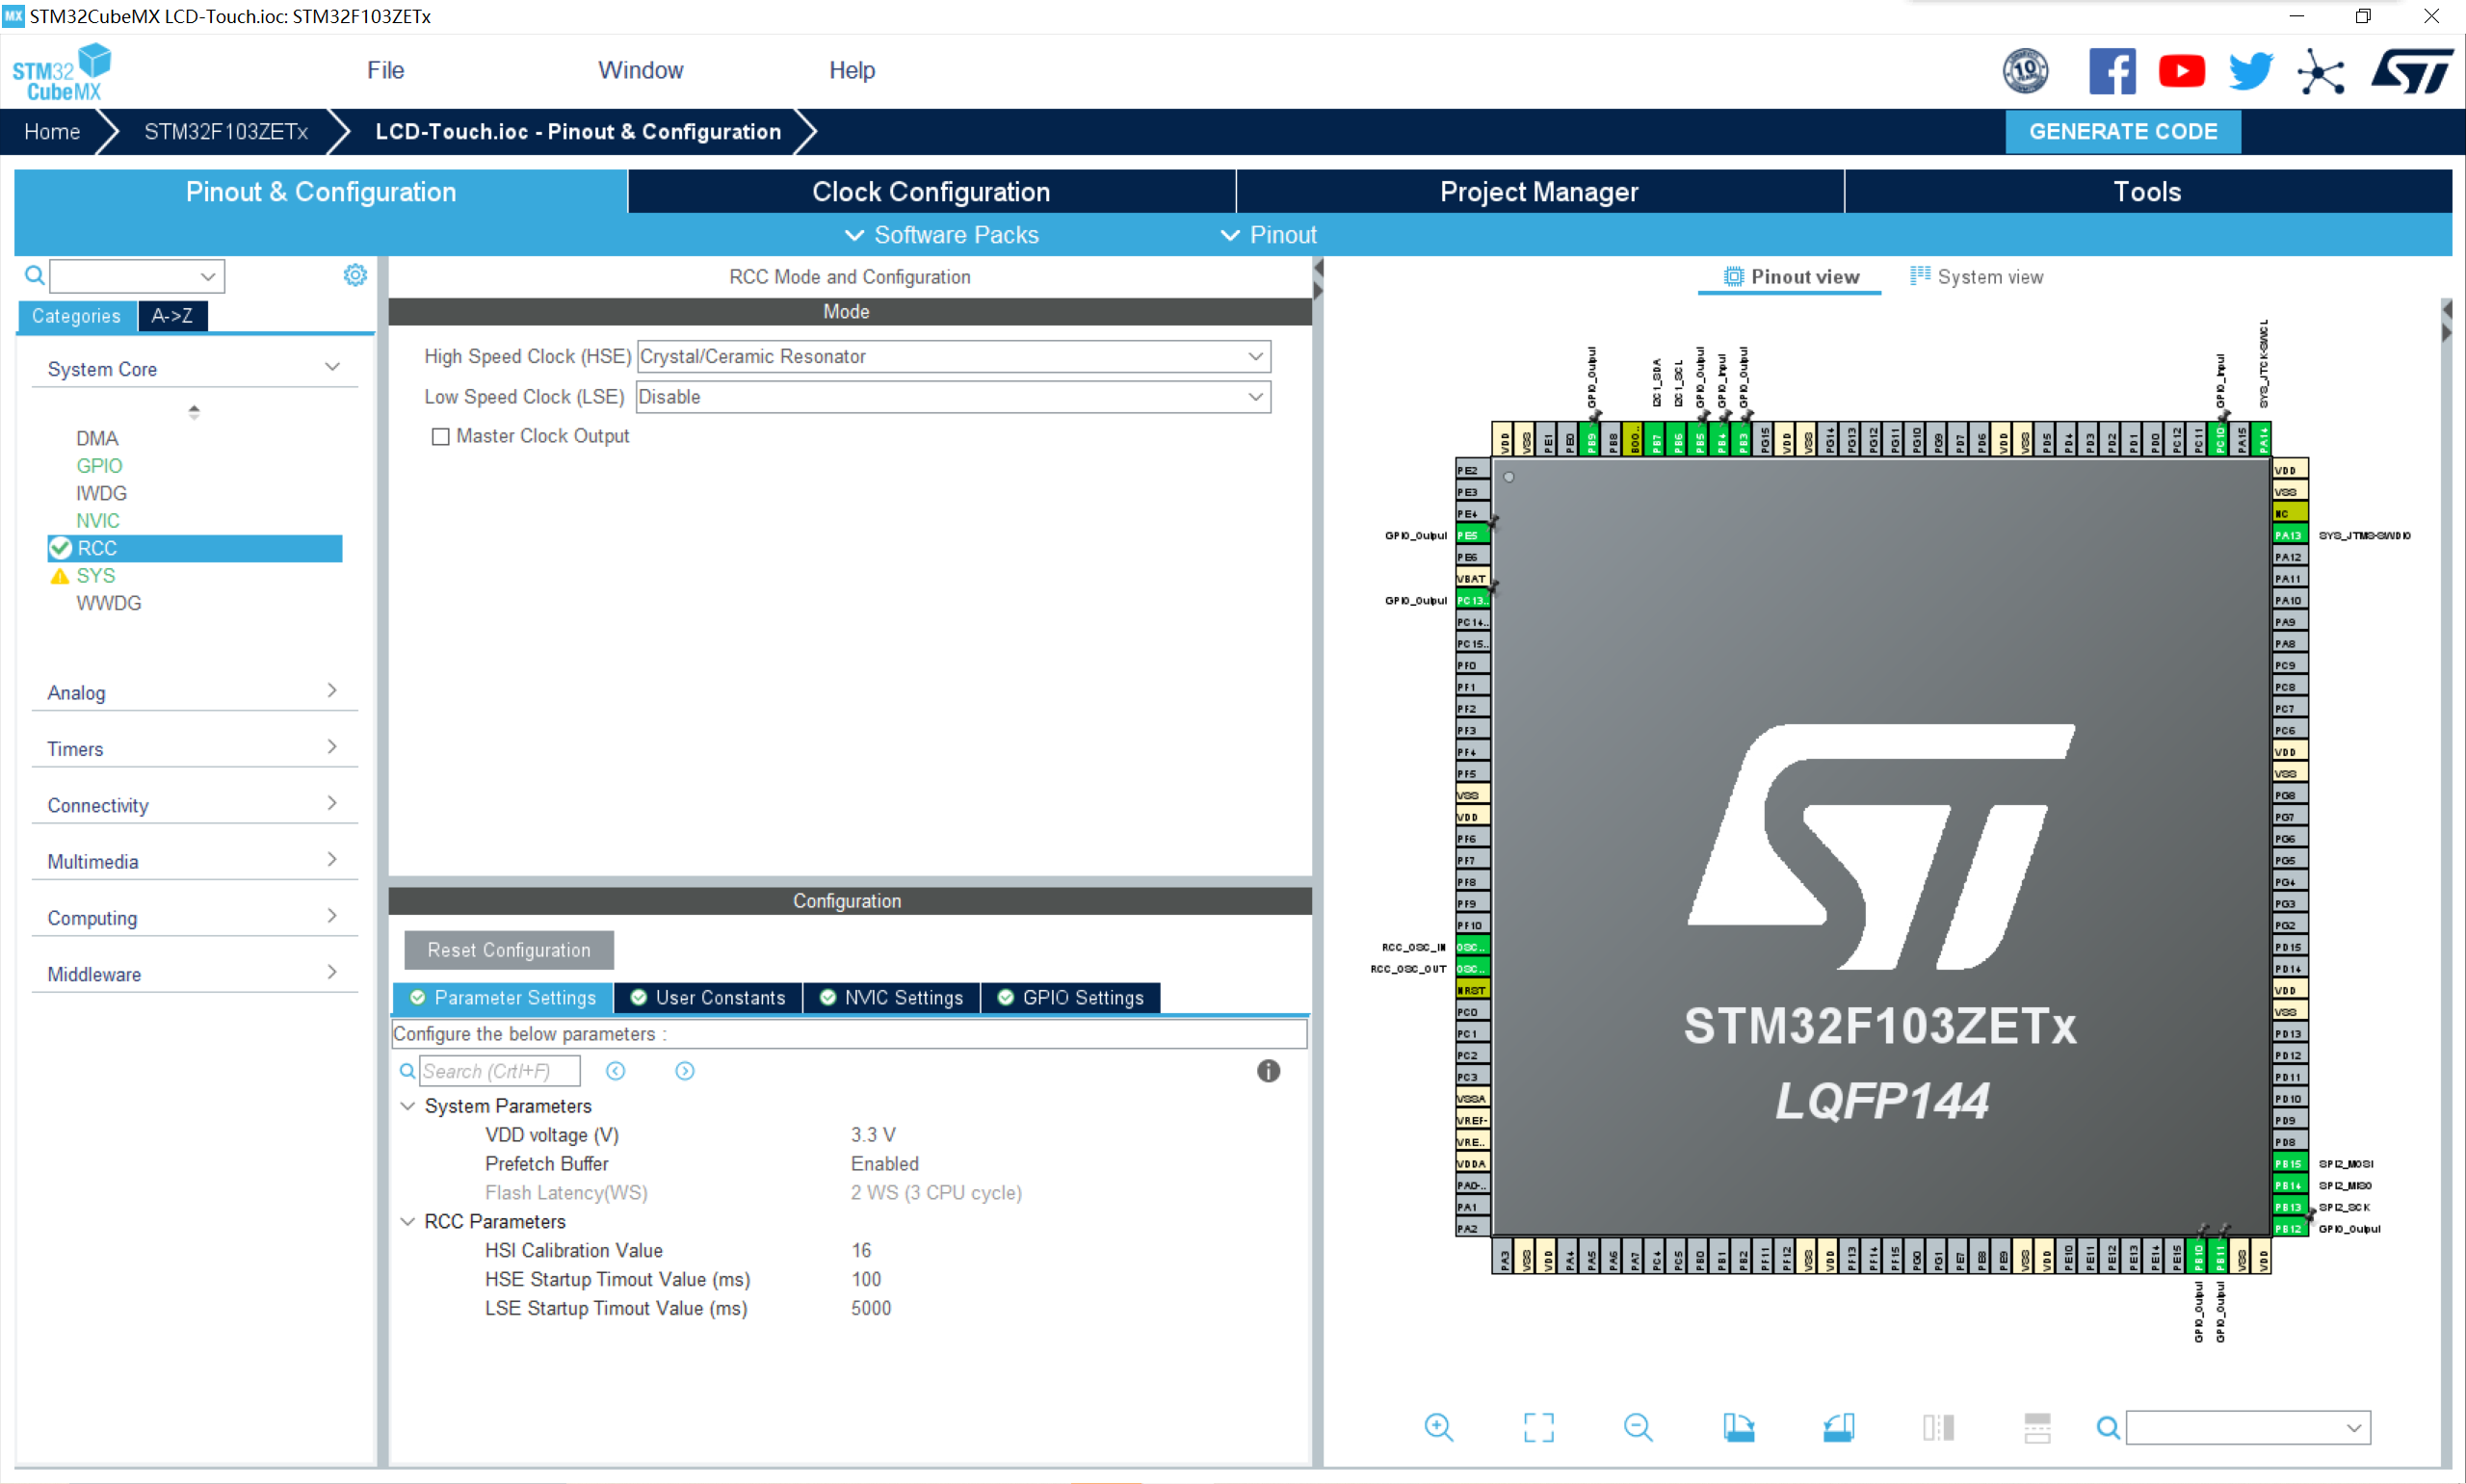Click the Reset Configuration button
The width and height of the screenshot is (2466, 1484).
tap(508, 950)
